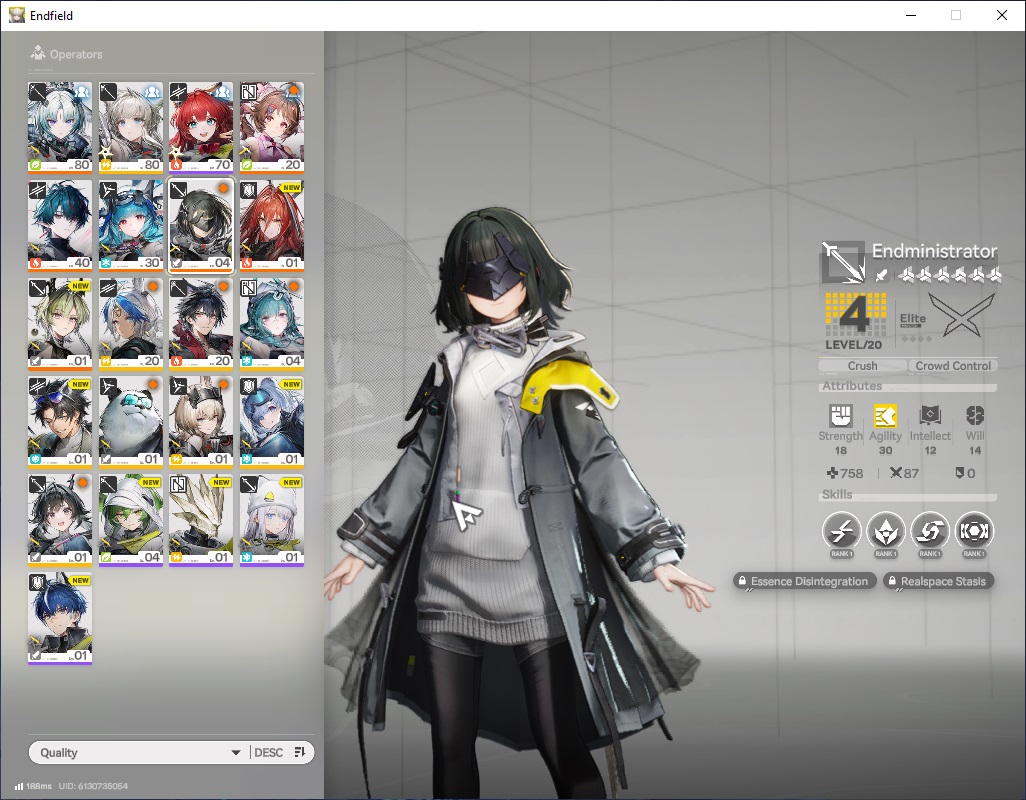Select the blue-and-white-haired operator with glasses card

tap(130, 323)
